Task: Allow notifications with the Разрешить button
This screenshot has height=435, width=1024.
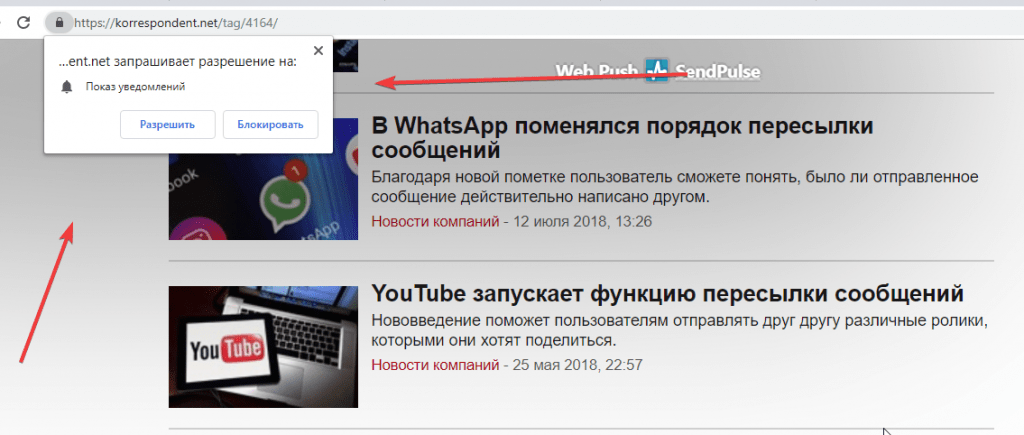Action: [x=168, y=125]
